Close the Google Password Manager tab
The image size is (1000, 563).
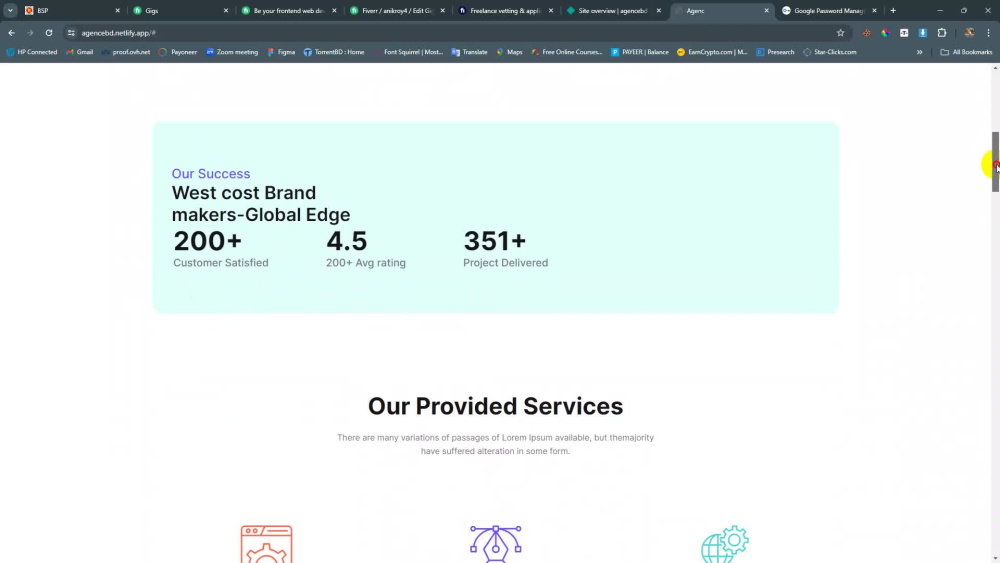874,10
